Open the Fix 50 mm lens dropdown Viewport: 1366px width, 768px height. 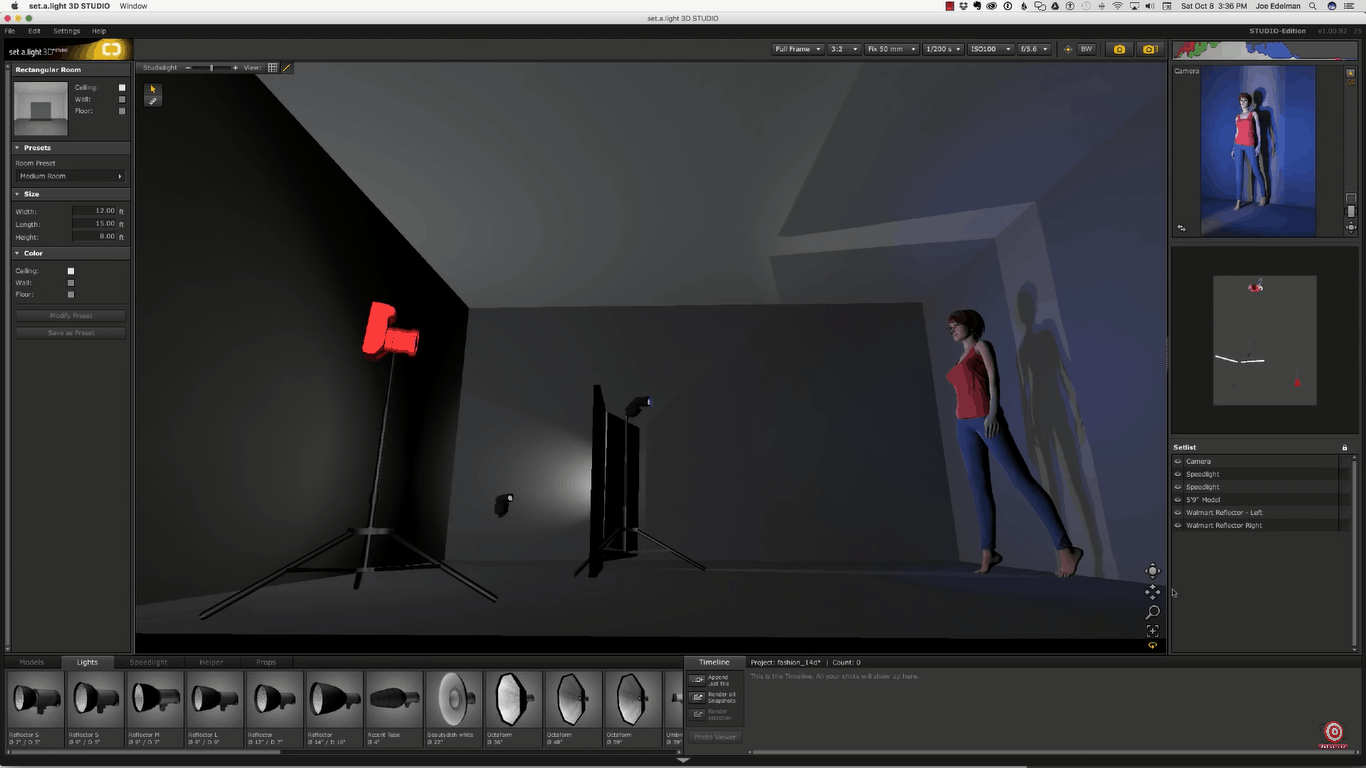pos(891,49)
